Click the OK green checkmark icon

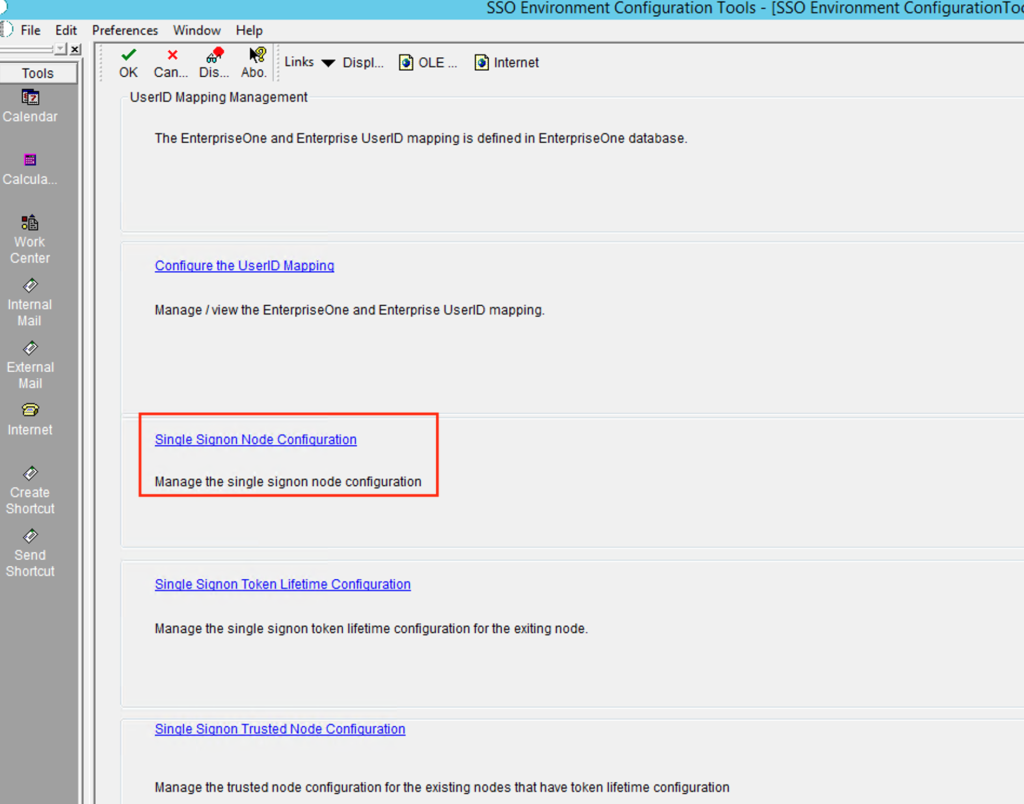pyautogui.click(x=129, y=55)
